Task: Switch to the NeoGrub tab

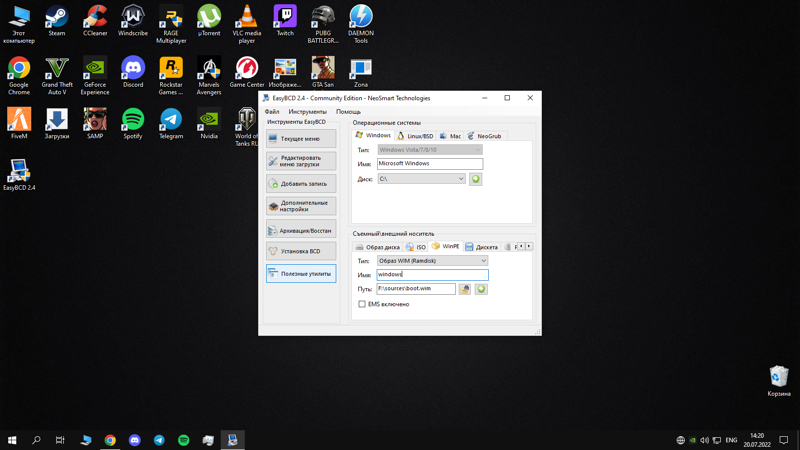Action: tap(484, 136)
